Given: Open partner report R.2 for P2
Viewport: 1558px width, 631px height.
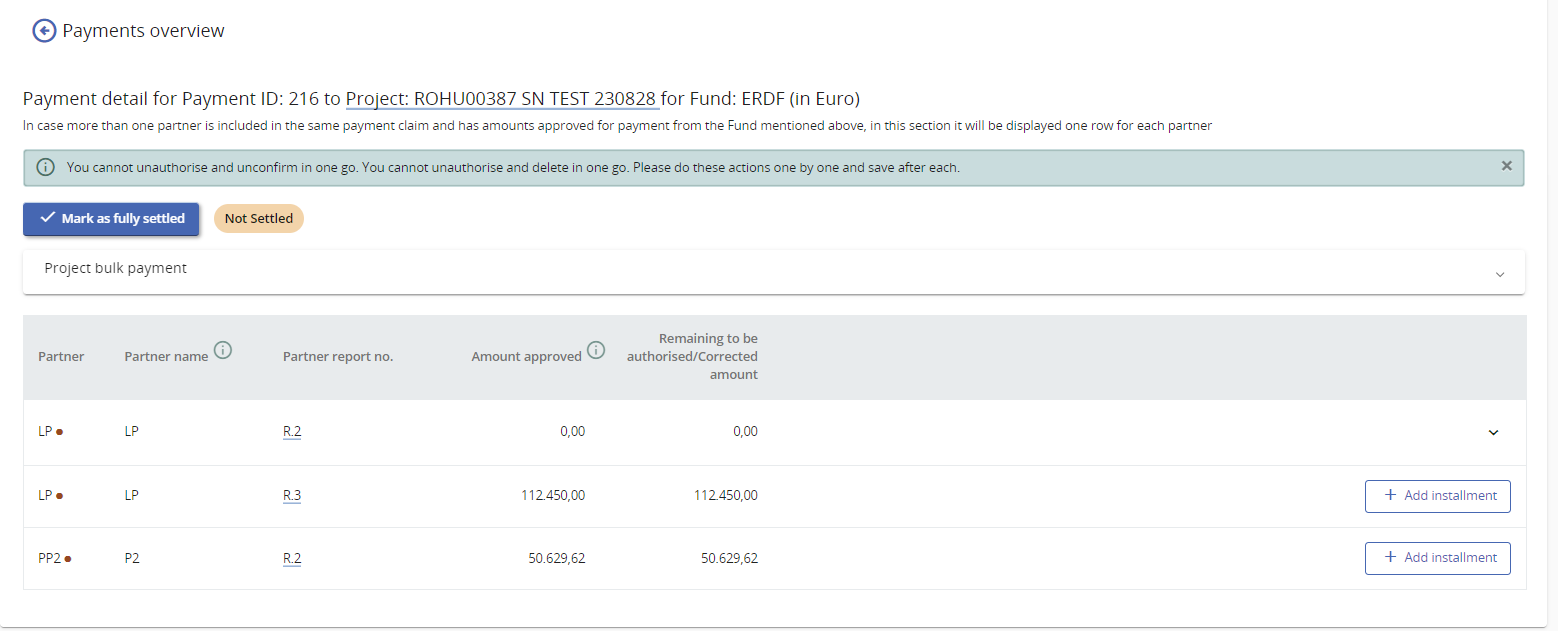Looking at the screenshot, I should click(x=292, y=558).
